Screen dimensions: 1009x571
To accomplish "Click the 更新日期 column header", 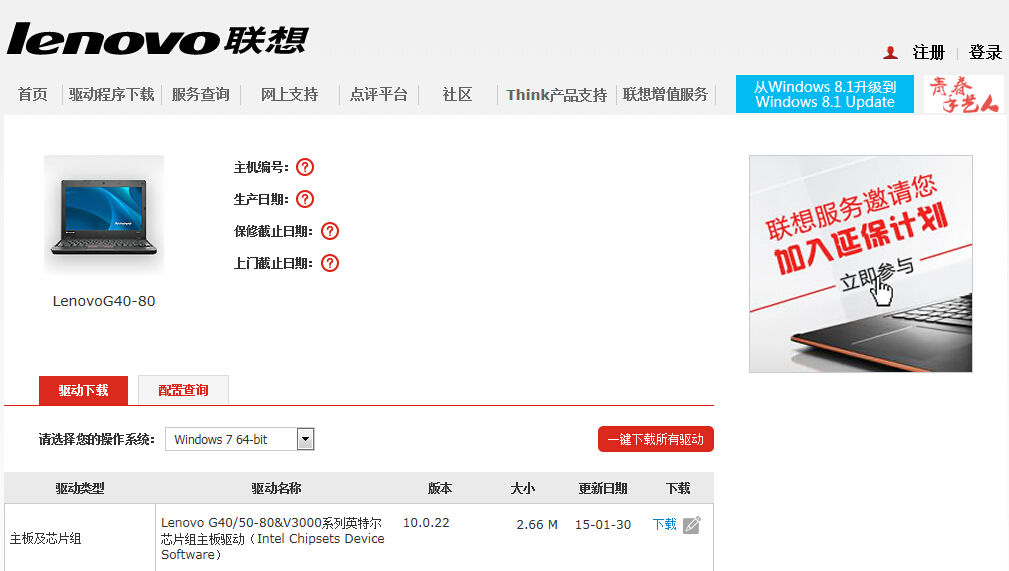I will point(603,489).
